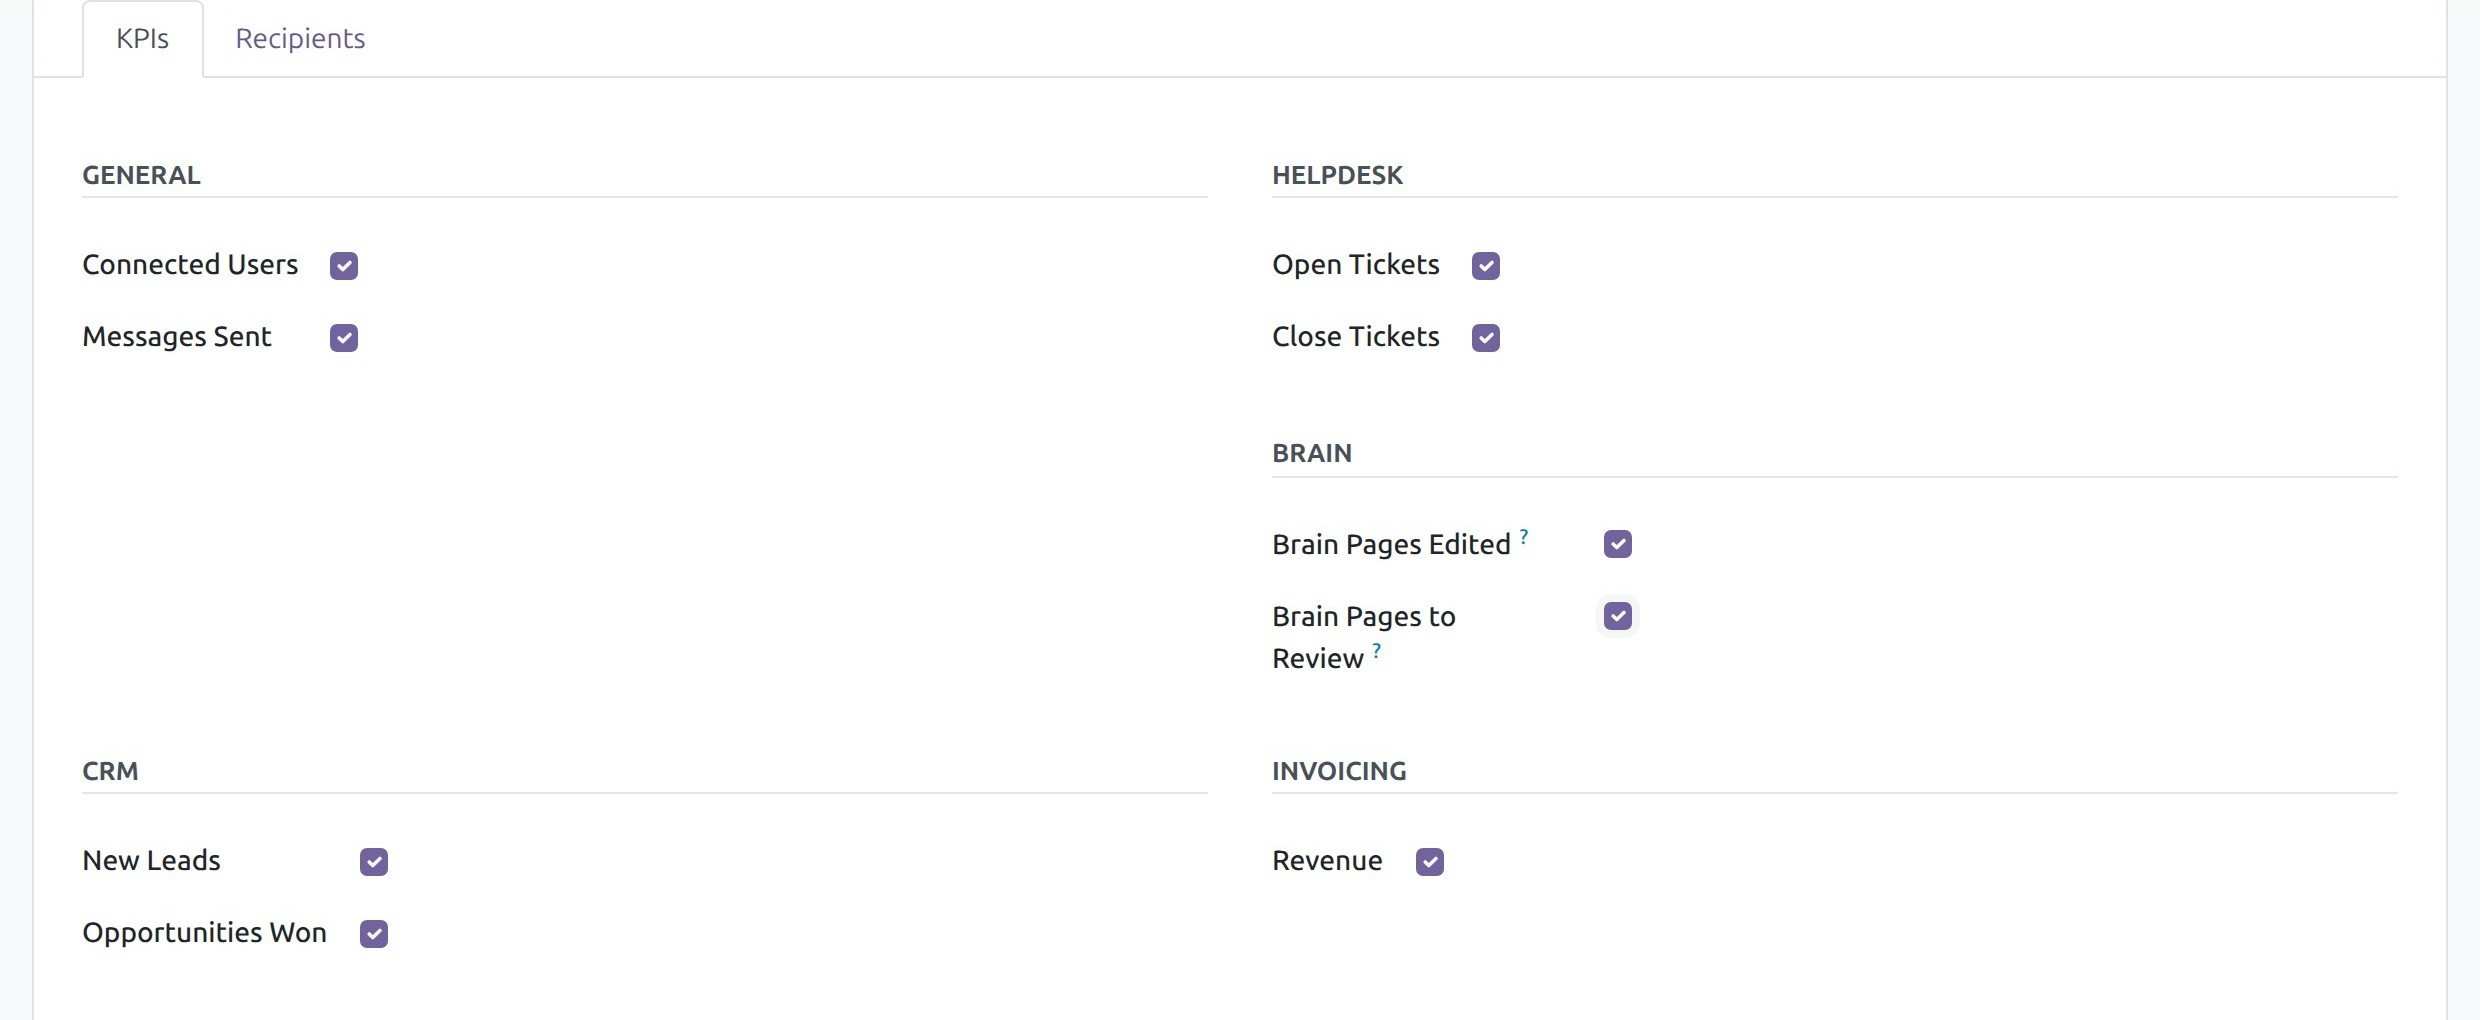Image resolution: width=2480 pixels, height=1020 pixels.
Task: Click the Messages Sent label
Action: 177,337
